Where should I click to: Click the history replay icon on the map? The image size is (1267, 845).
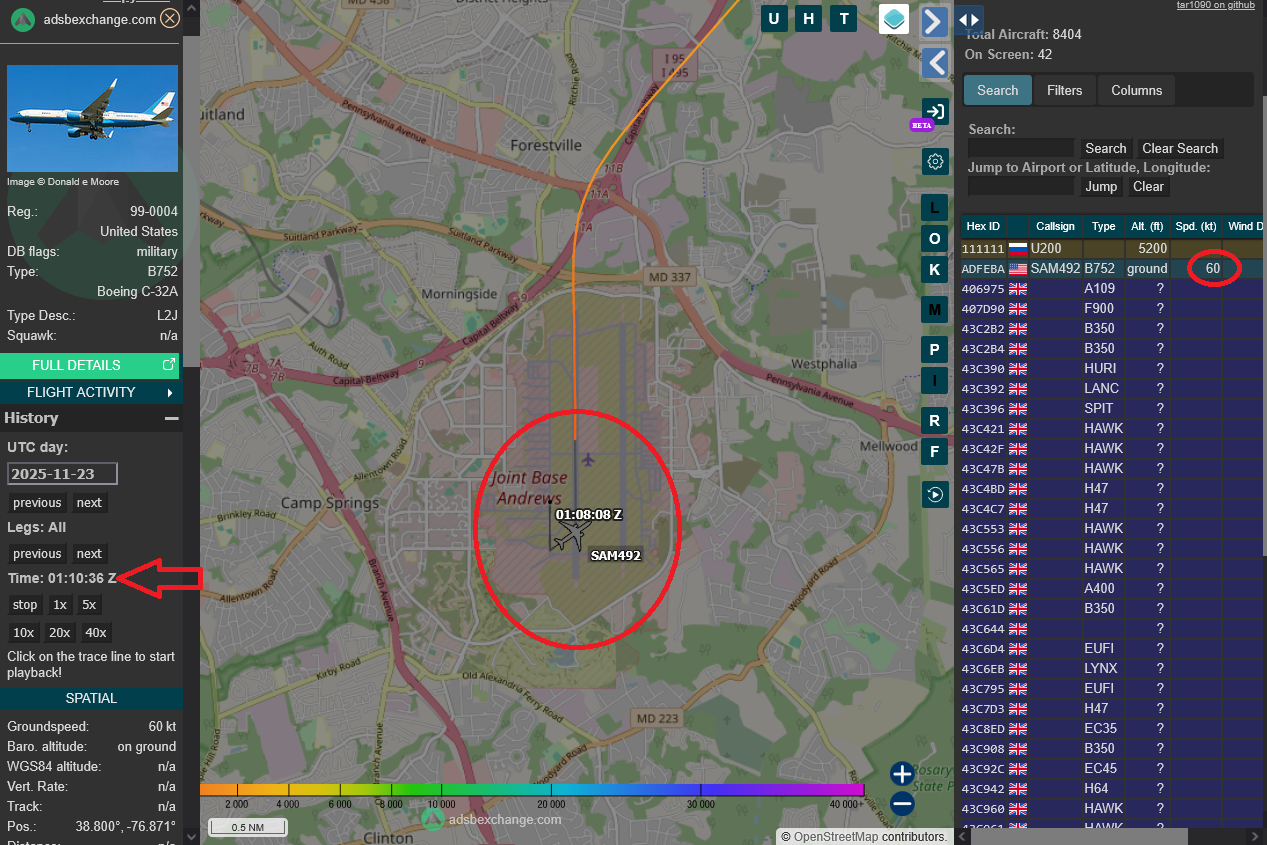935,494
